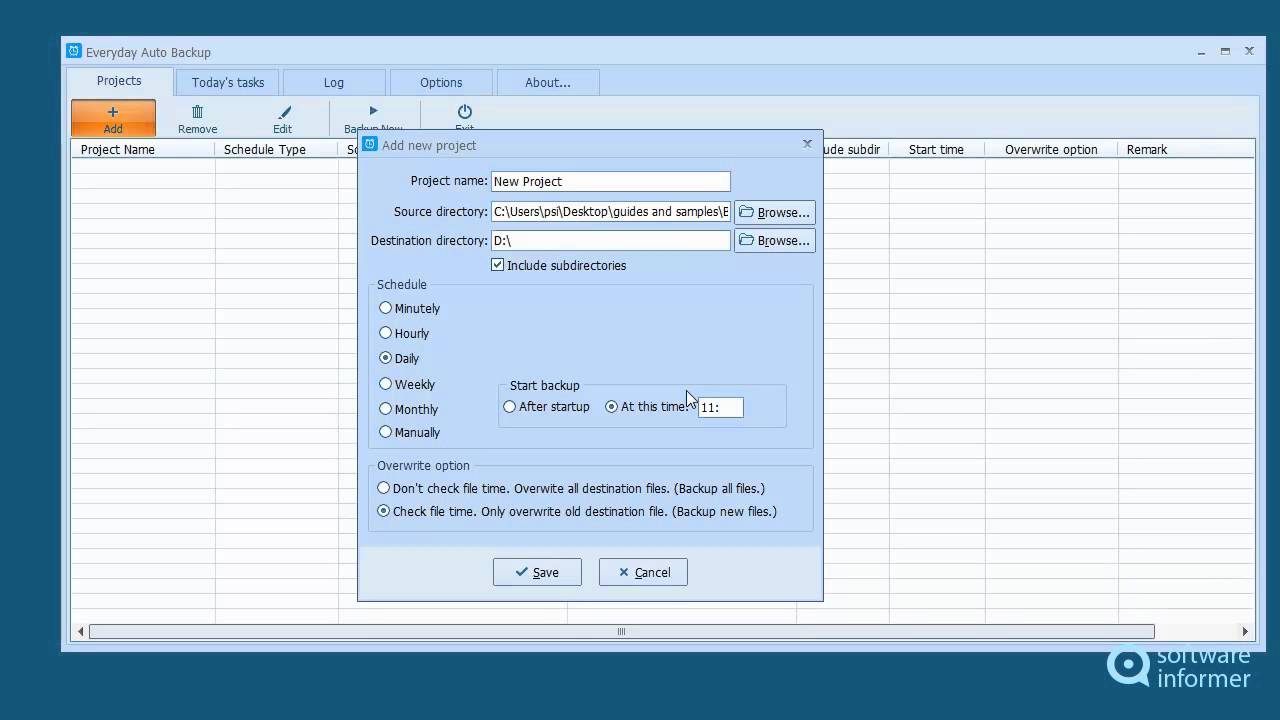Close the Add new project dialog
This screenshot has height=720, width=1280.
click(807, 144)
